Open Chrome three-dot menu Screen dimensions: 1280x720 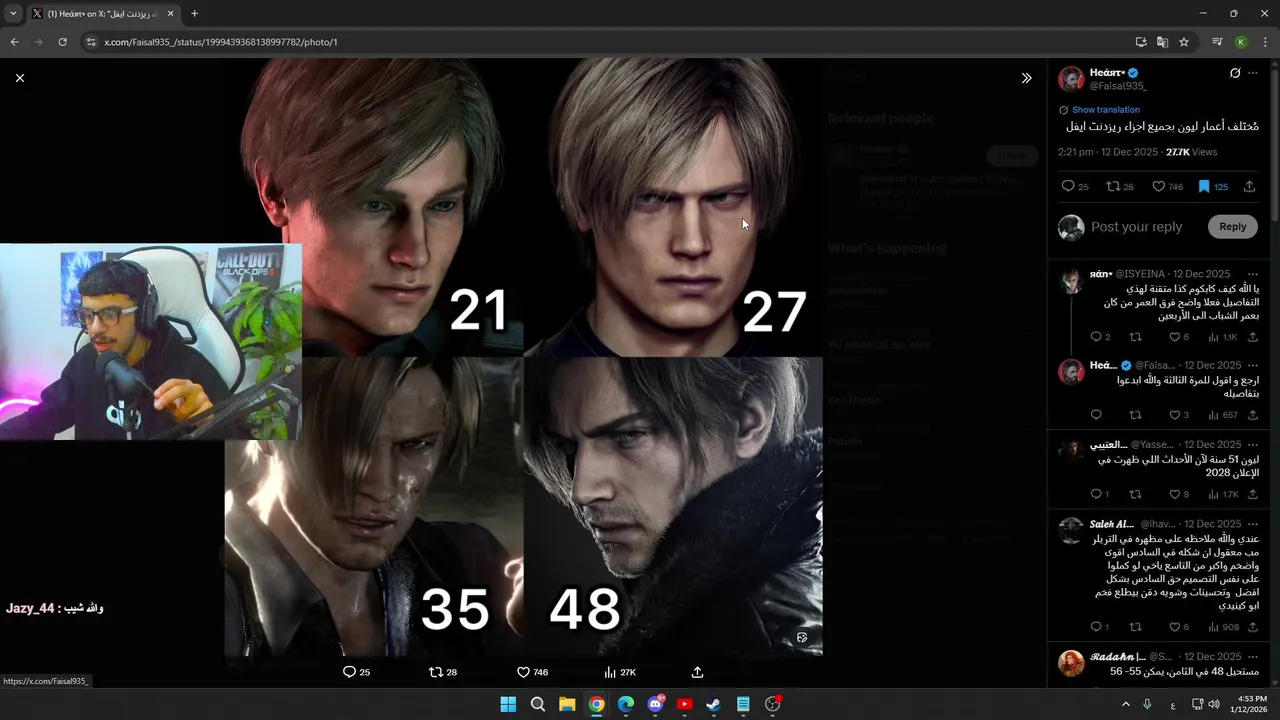coord(1265,42)
